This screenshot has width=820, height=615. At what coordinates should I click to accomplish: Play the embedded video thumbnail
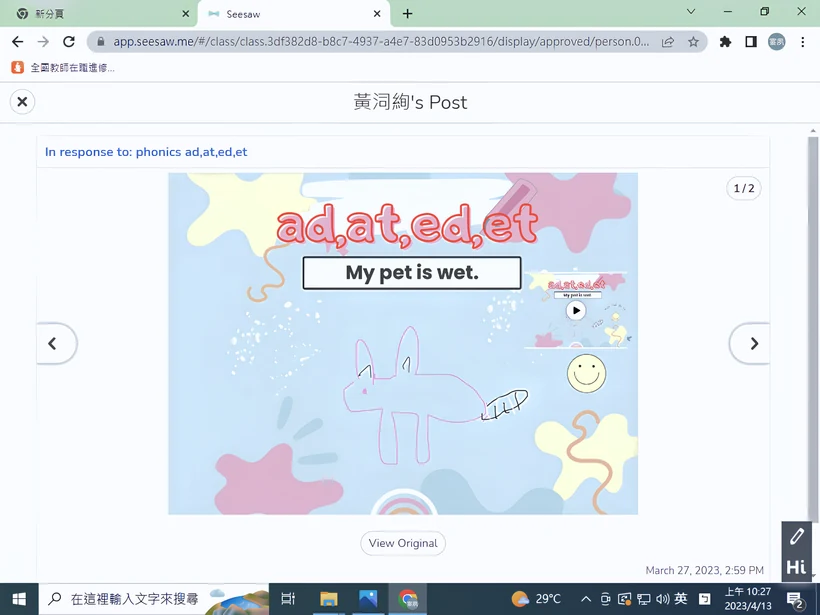[x=576, y=310]
